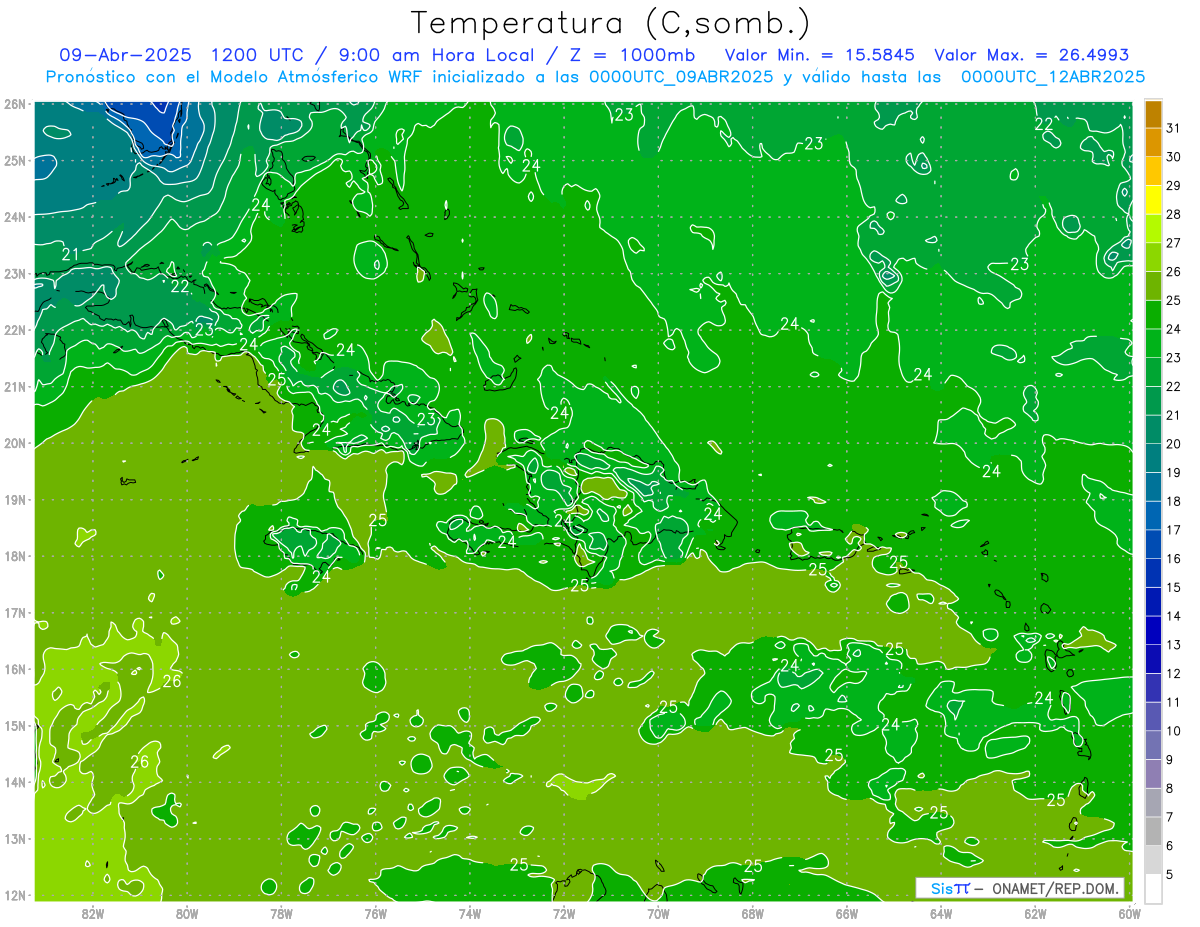Click the "15N" latitude axis label
Image resolution: width=1200 pixels, height=927 pixels.
click(x=14, y=726)
